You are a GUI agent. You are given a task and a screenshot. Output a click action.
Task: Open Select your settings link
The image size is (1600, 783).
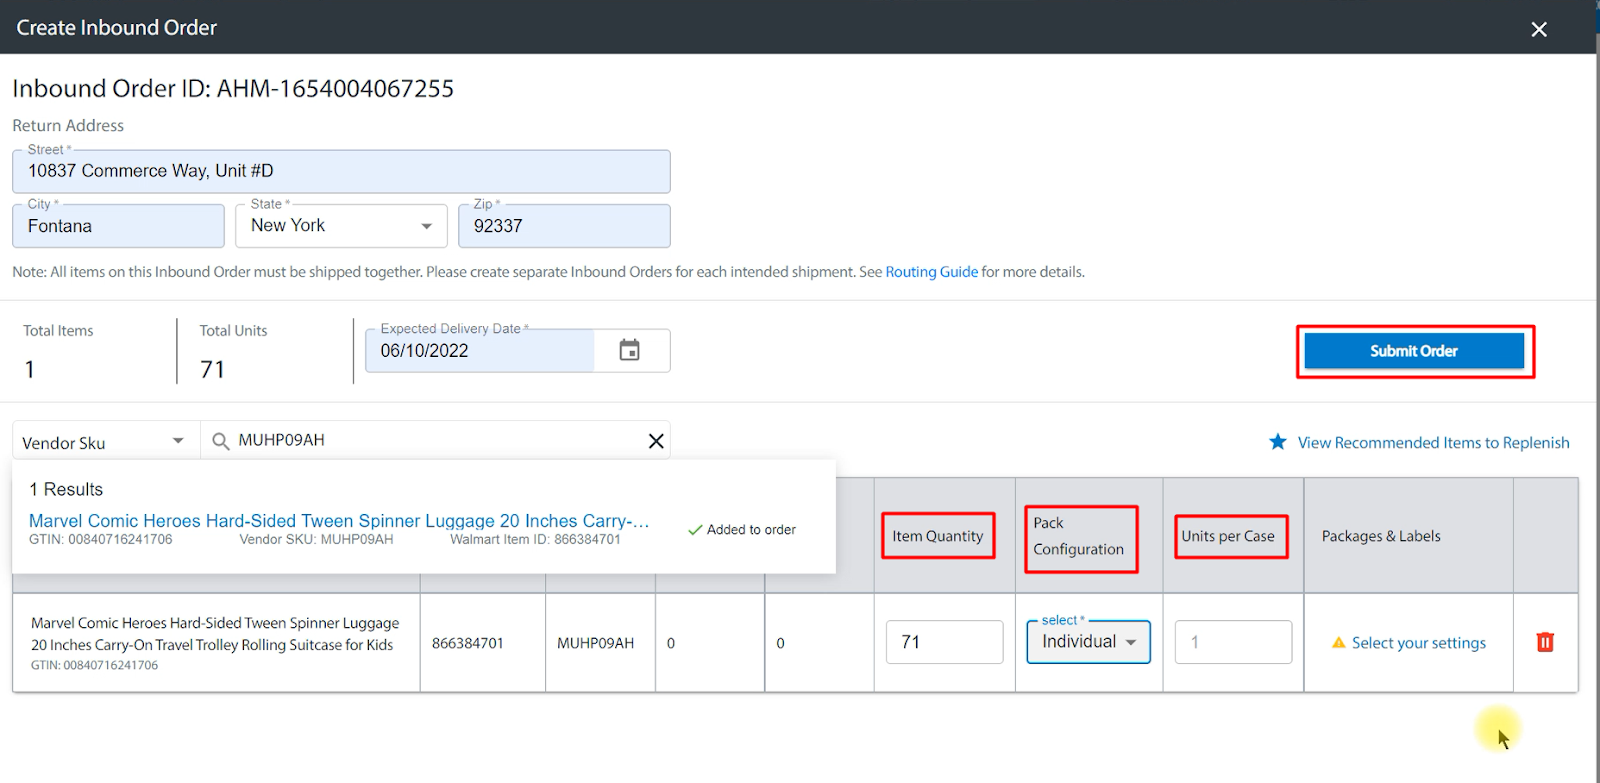point(1418,643)
